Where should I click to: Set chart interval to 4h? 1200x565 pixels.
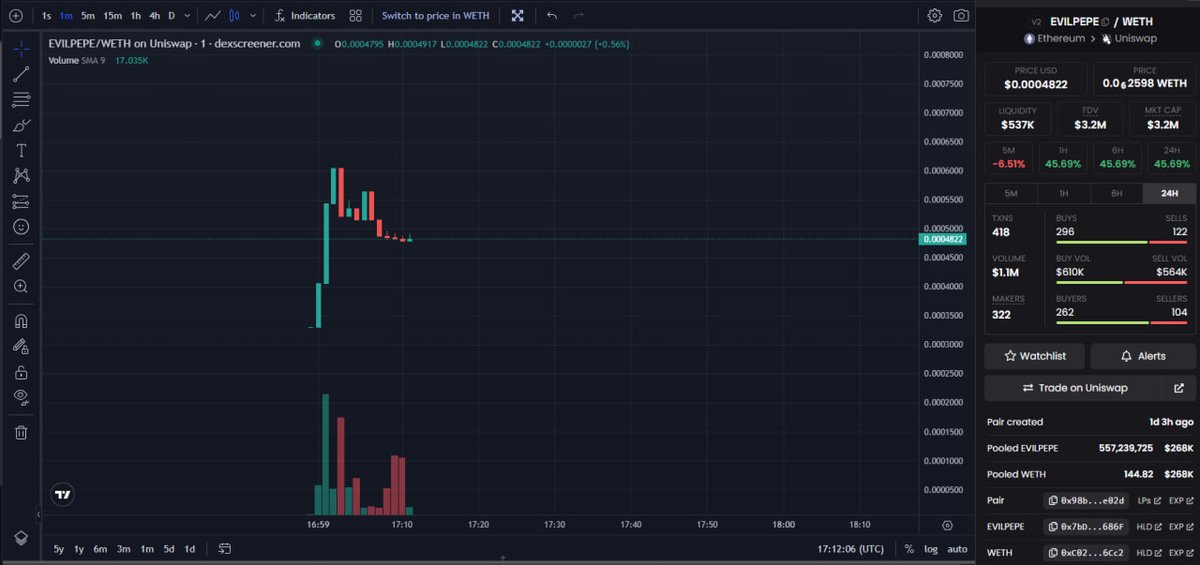point(155,16)
